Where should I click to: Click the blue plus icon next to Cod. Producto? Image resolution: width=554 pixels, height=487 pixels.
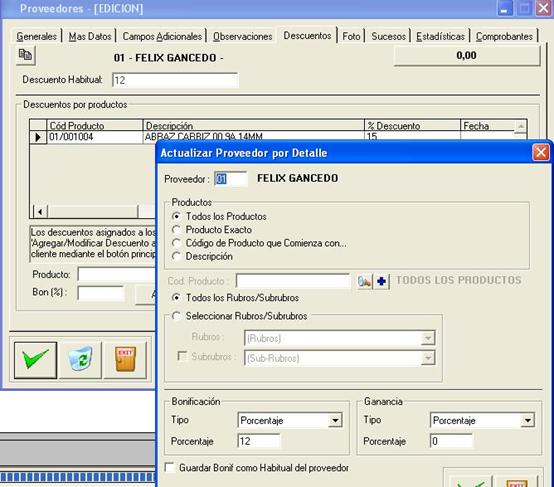click(x=382, y=282)
